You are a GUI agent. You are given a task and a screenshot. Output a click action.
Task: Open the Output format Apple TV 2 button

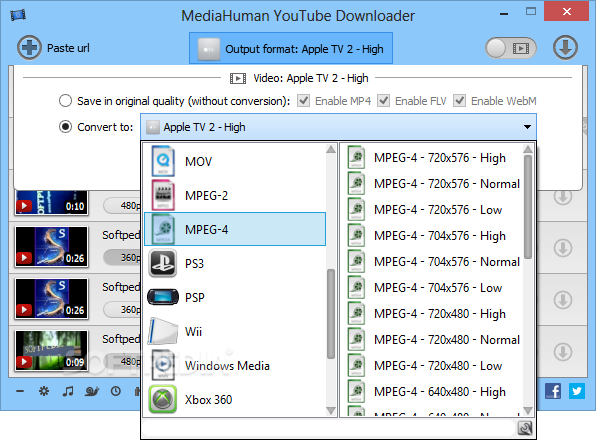[x=291, y=48]
